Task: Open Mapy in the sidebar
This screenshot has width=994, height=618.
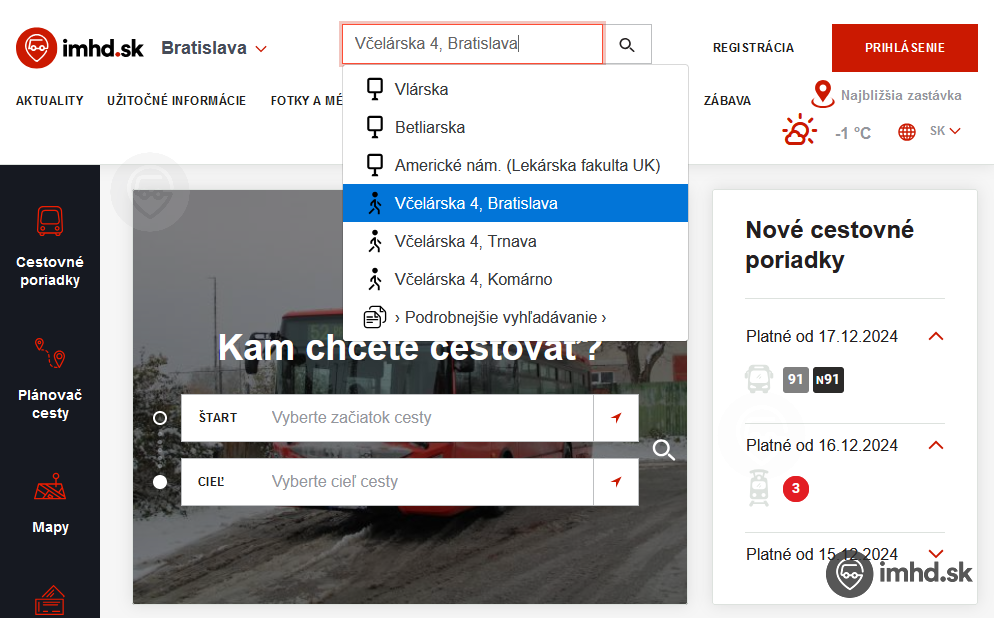Action: pyautogui.click(x=50, y=503)
